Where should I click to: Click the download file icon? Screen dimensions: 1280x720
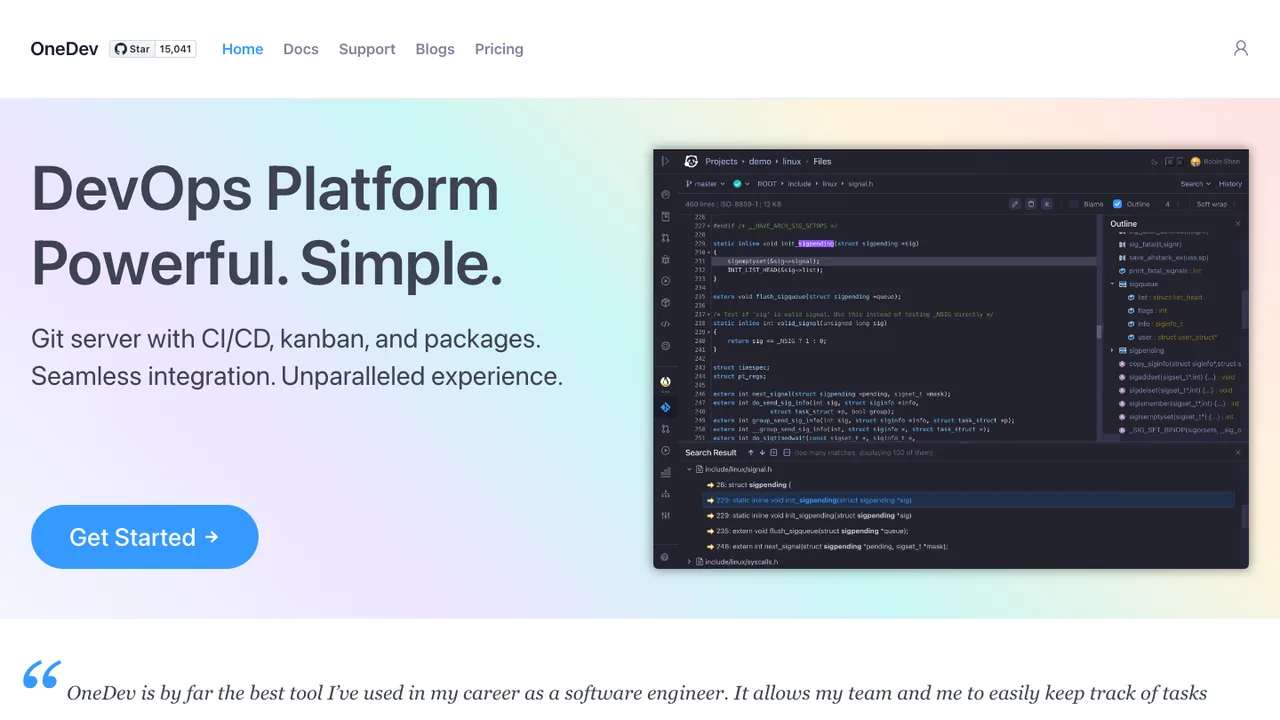coord(1047,204)
